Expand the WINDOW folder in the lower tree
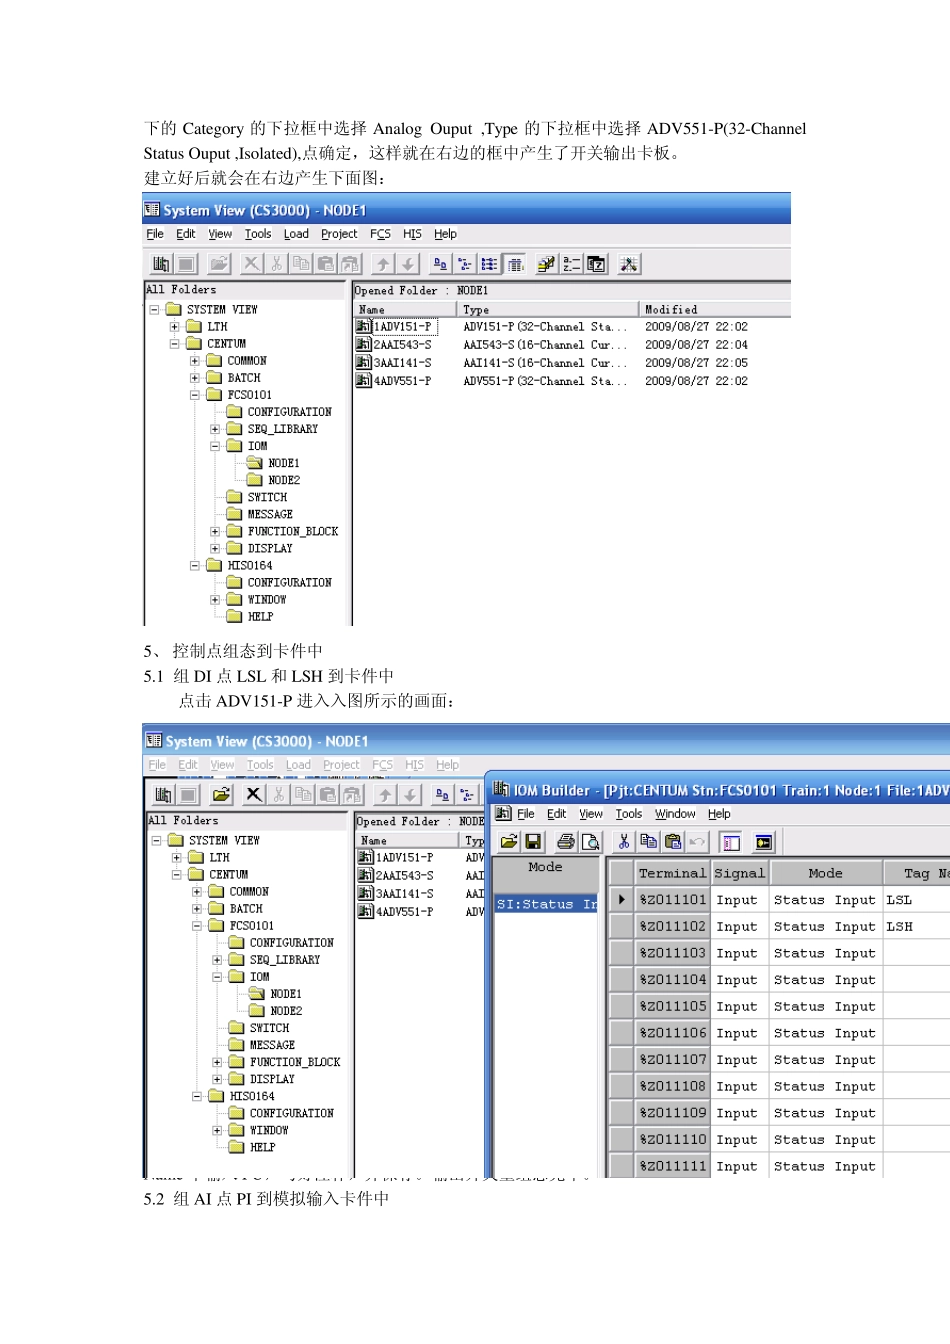 coord(217,1131)
